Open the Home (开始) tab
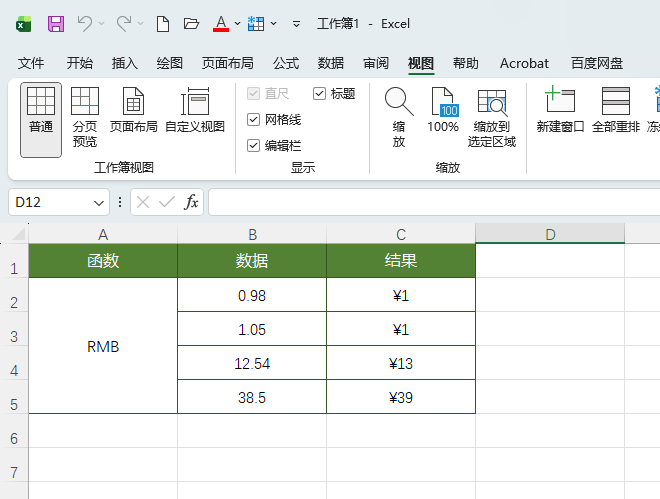 coord(80,63)
